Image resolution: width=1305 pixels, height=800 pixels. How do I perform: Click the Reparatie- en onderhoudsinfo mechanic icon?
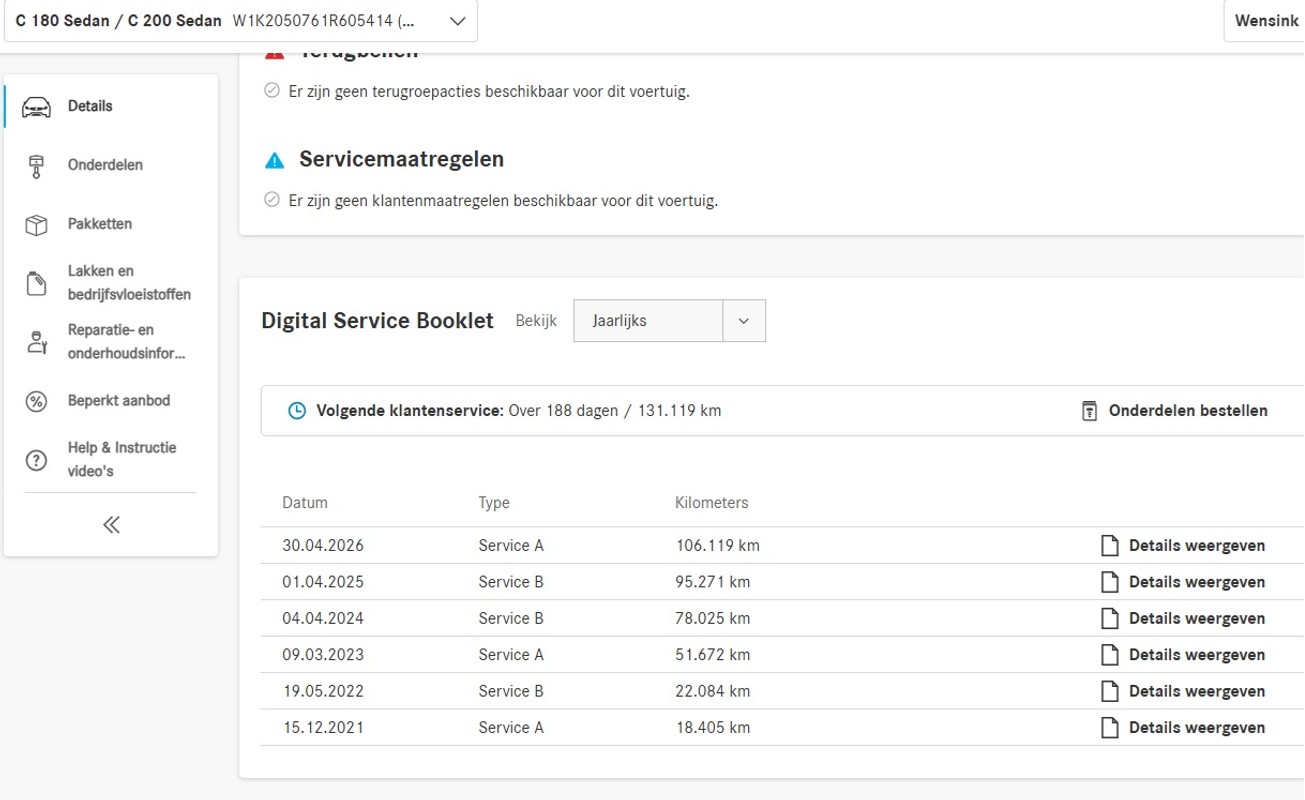coord(36,343)
